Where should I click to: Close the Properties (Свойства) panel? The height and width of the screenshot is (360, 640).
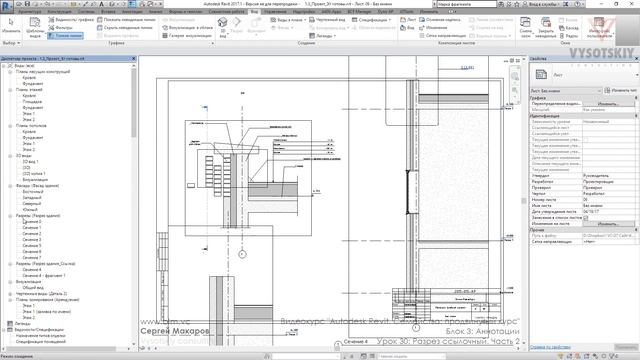636,59
